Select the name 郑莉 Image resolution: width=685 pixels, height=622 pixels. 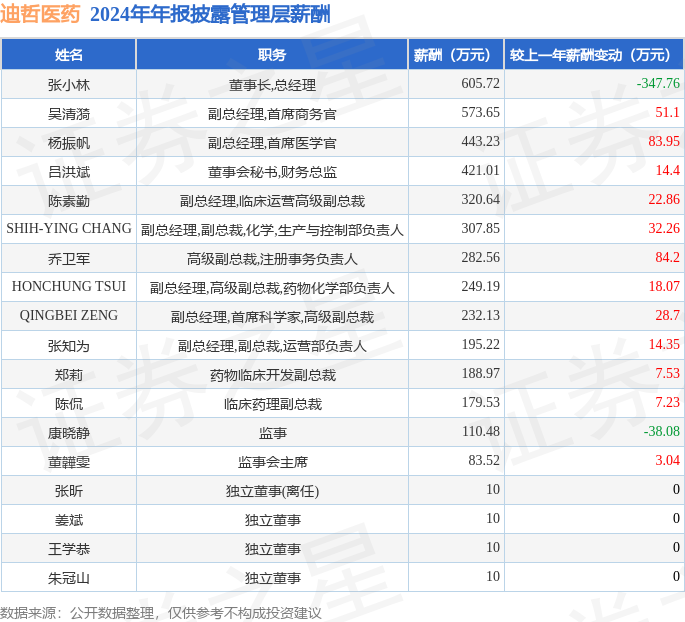(x=69, y=375)
